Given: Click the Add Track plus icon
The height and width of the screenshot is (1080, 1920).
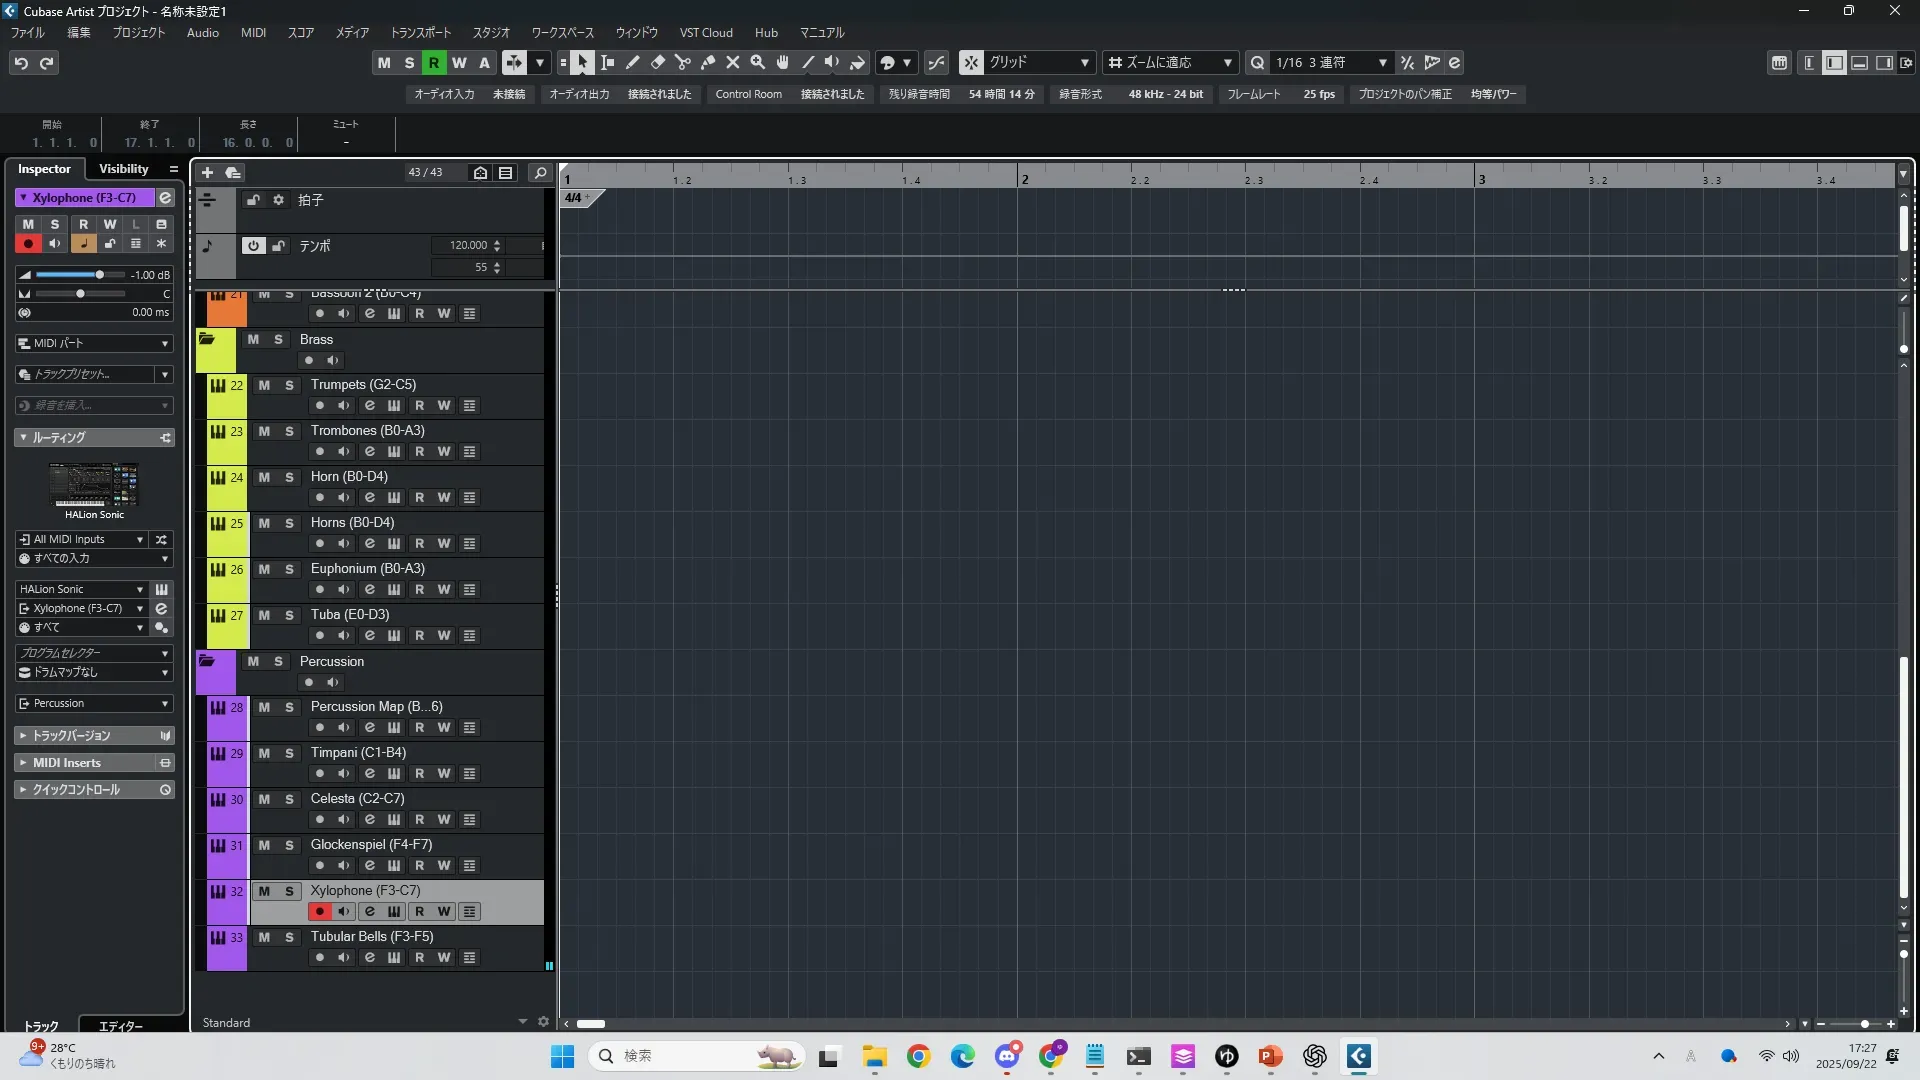Looking at the screenshot, I should click(x=207, y=172).
